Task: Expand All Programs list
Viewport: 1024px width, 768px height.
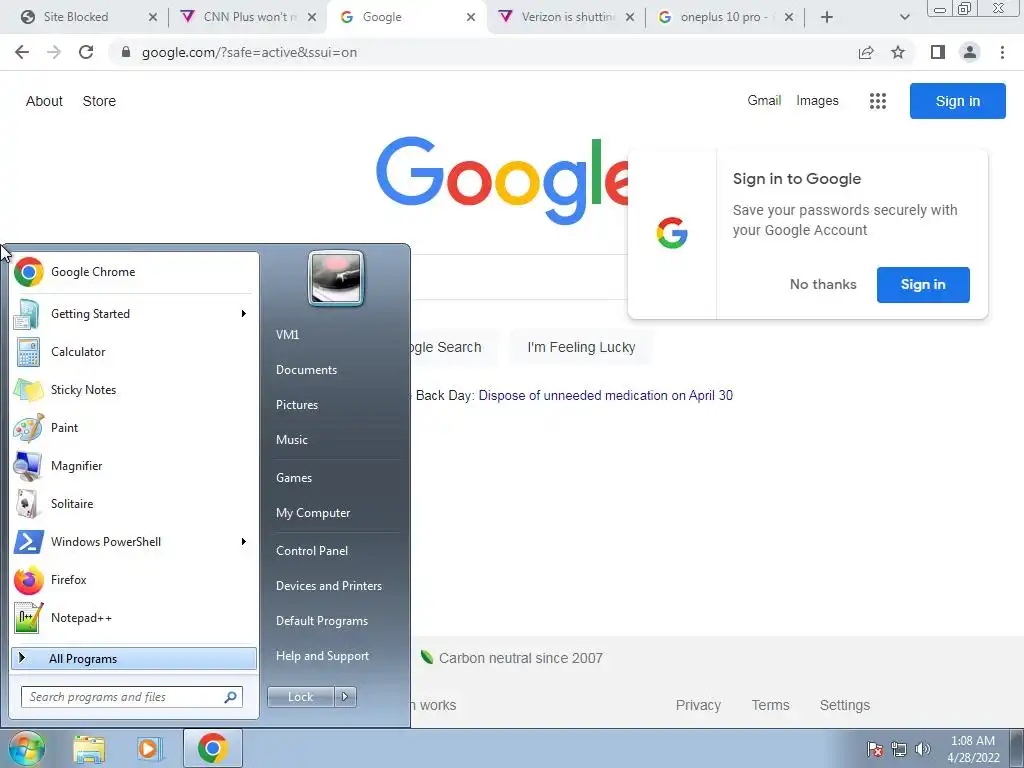Action: 134,659
